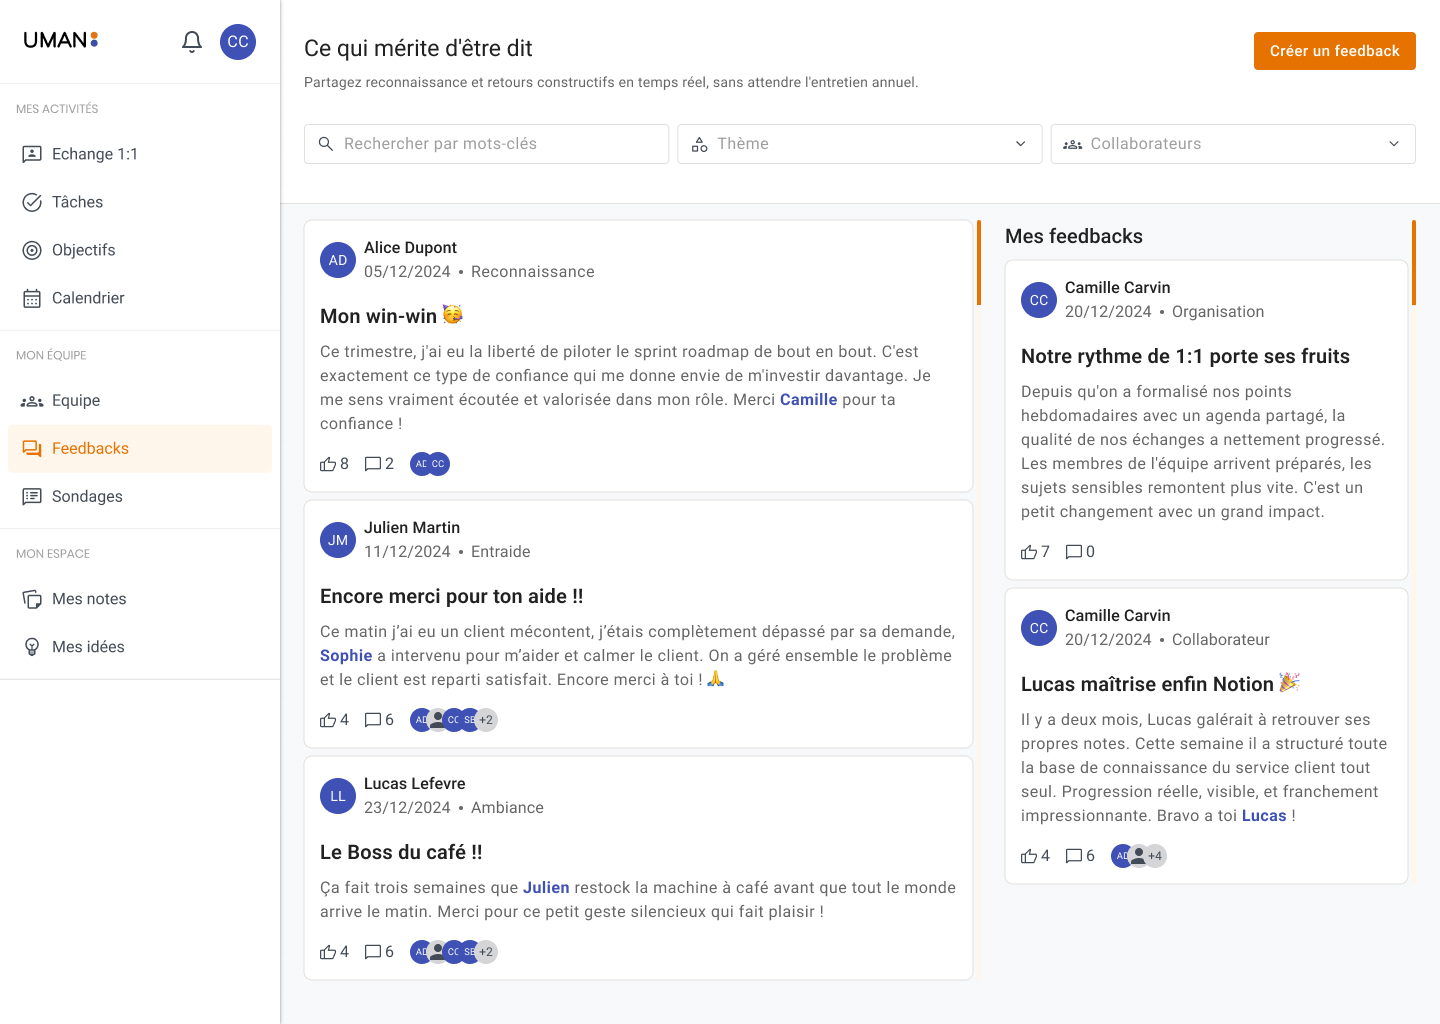1440x1024 pixels.
Task: Like Alice Dupont's win-win post
Action: 328,464
